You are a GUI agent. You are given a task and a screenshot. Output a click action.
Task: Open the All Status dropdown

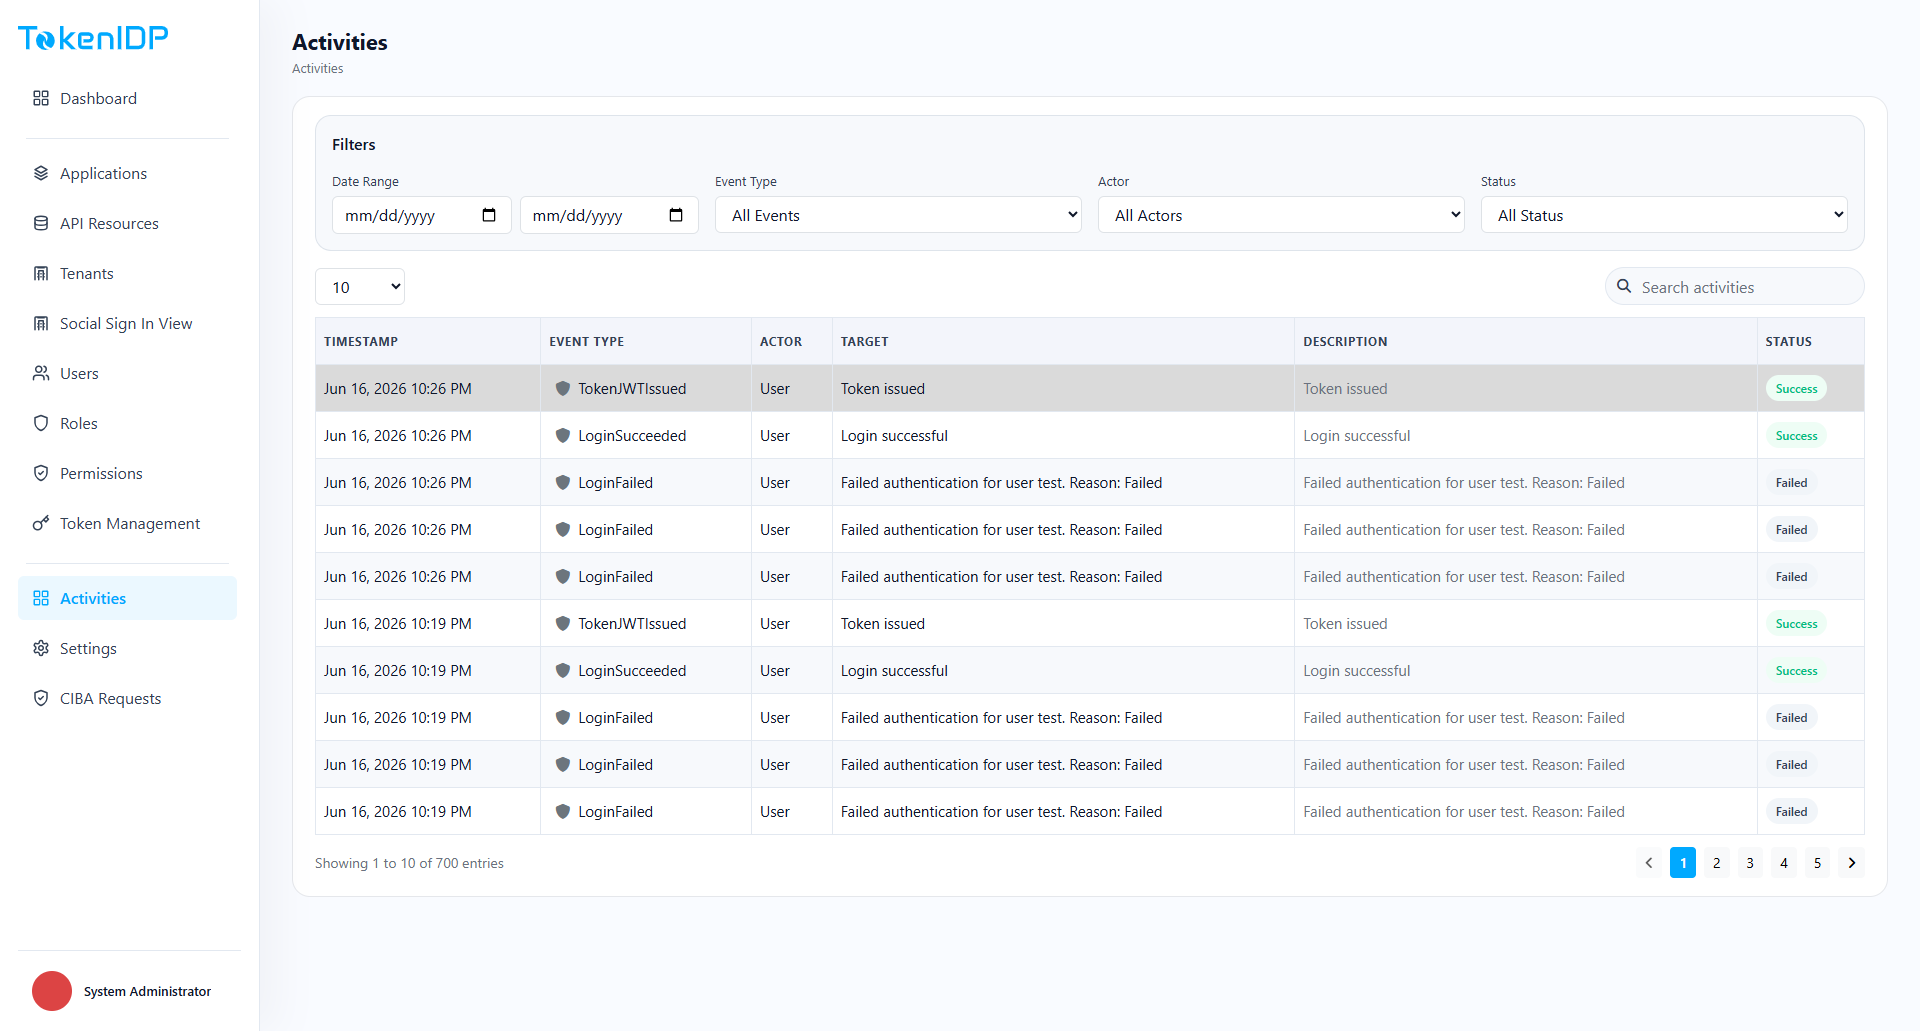click(x=1664, y=215)
